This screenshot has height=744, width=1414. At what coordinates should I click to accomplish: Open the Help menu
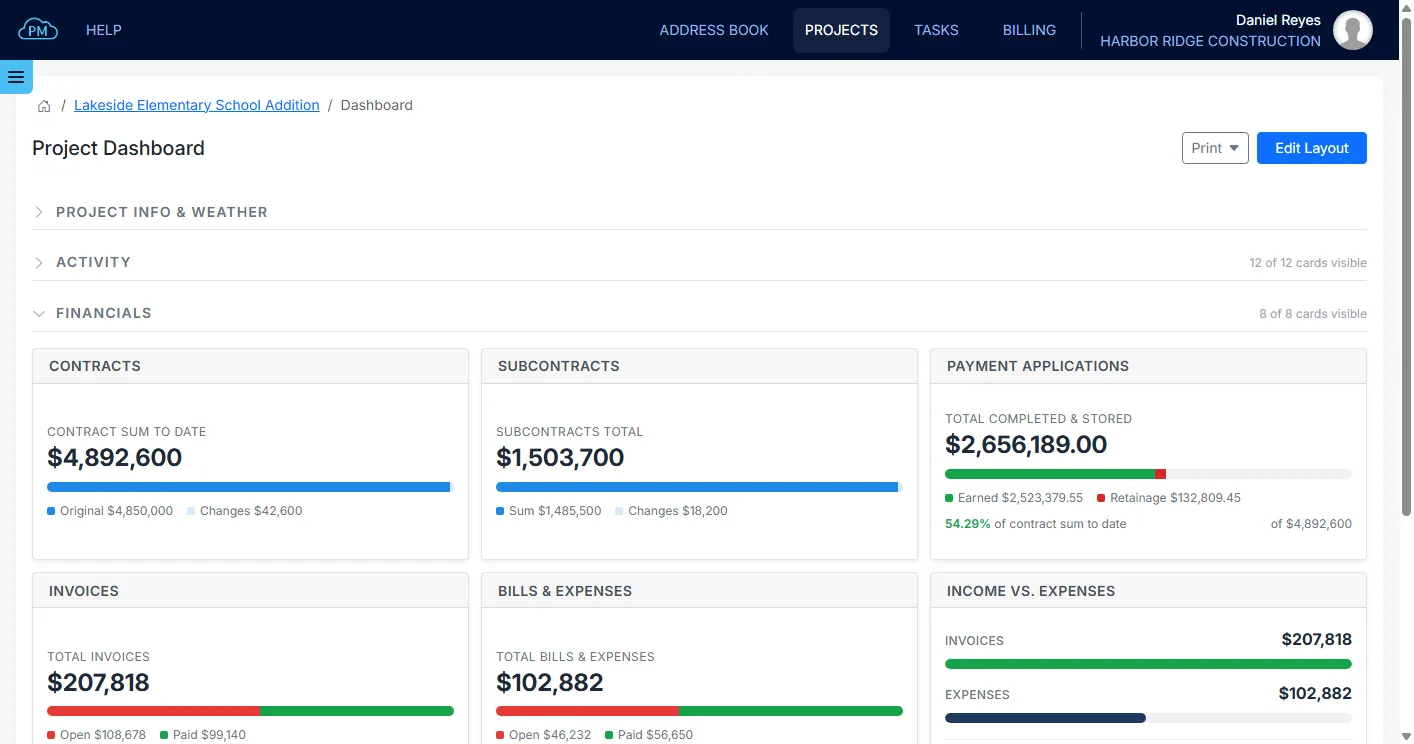pos(104,30)
